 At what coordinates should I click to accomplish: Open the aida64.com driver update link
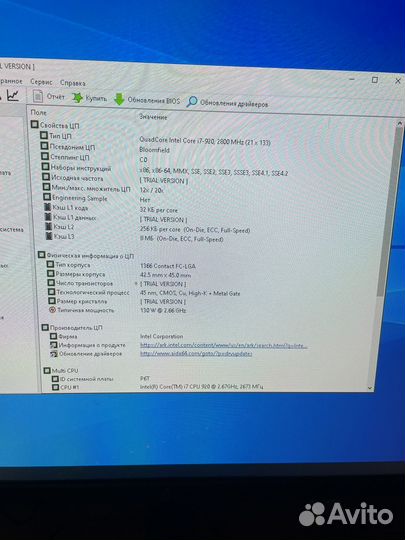(196, 354)
